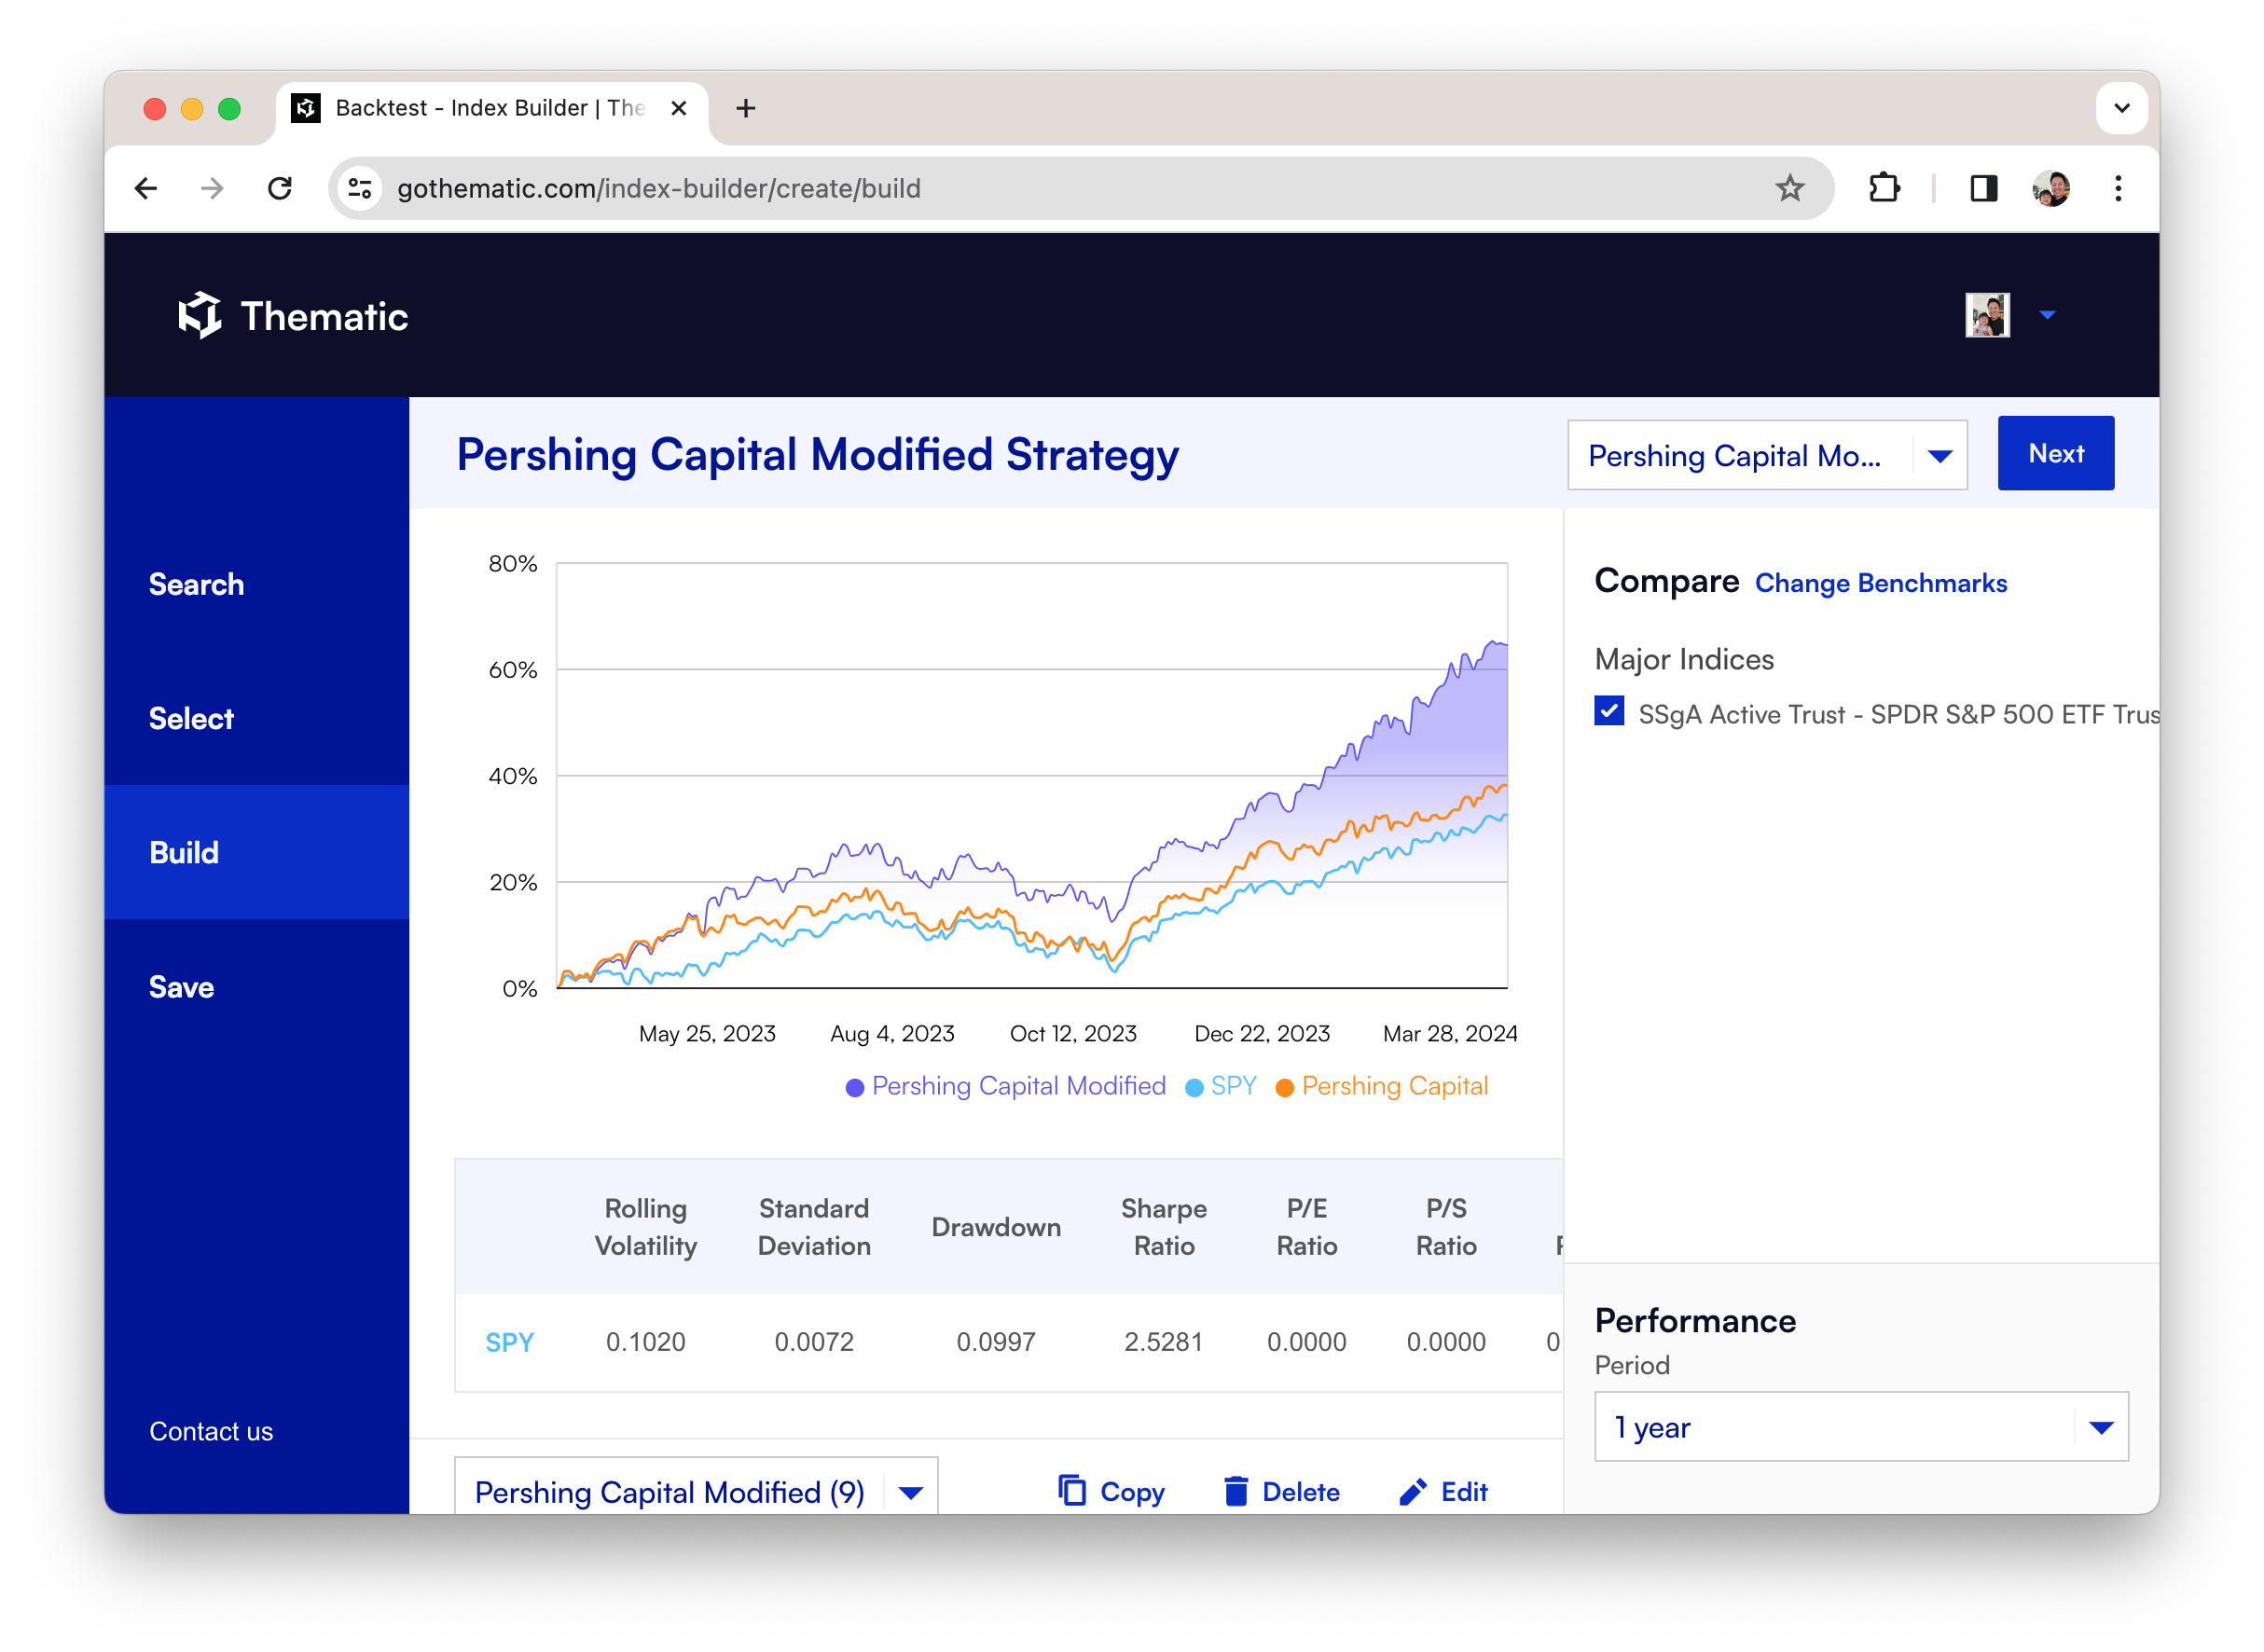Open browser side panel icon

(x=1984, y=188)
